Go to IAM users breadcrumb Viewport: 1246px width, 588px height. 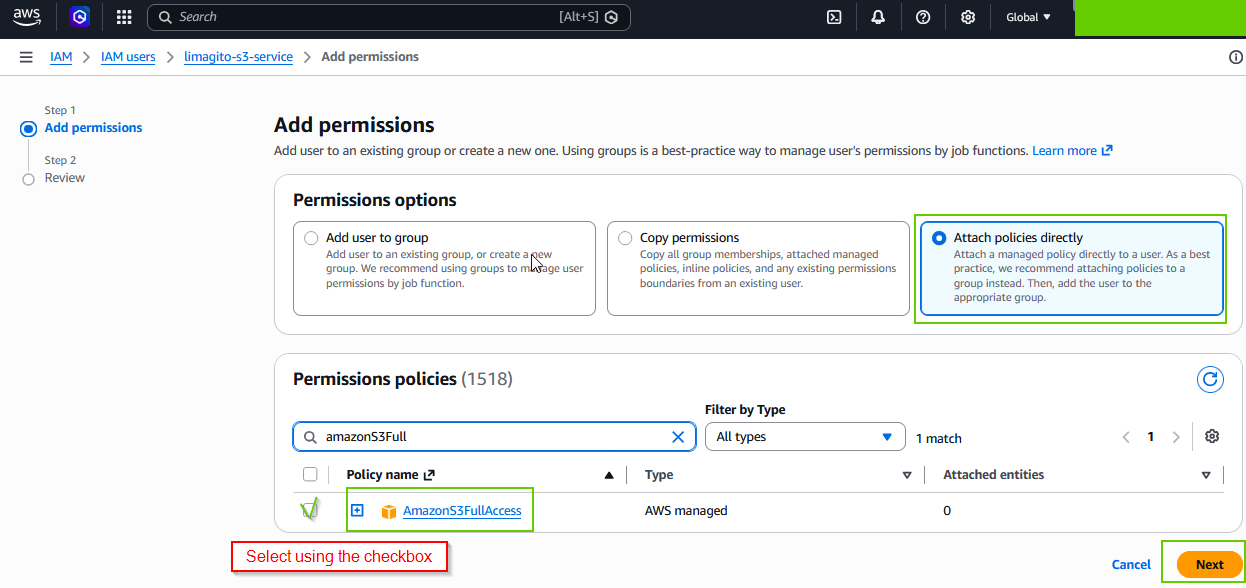click(x=128, y=57)
